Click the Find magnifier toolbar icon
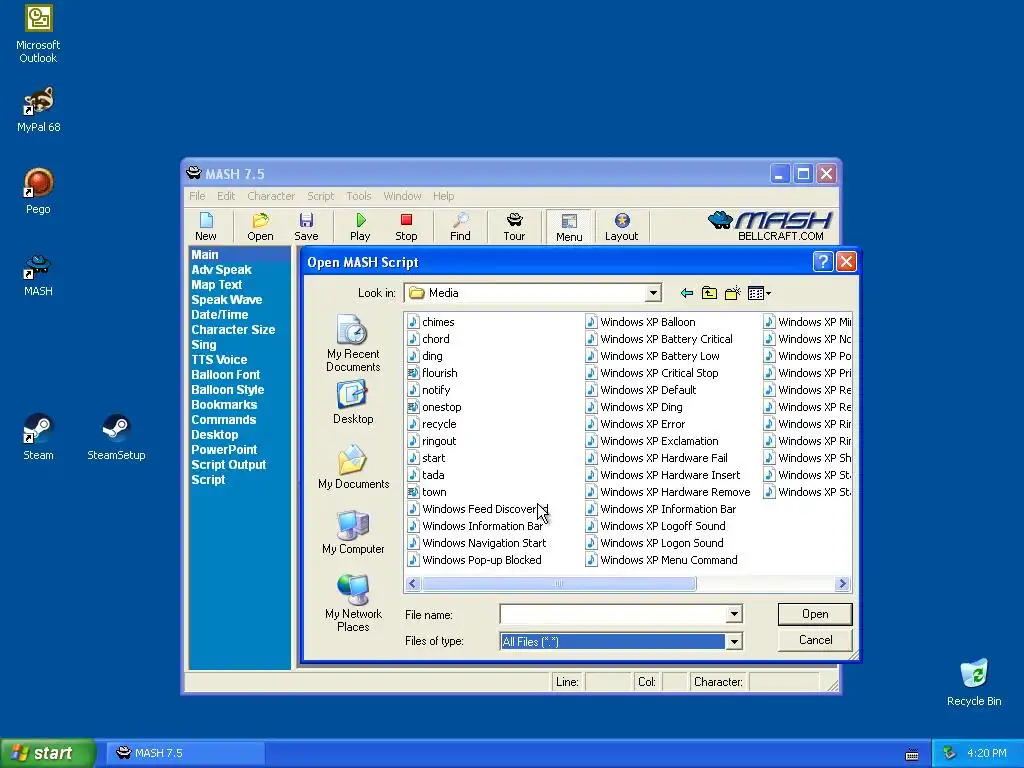This screenshot has height=768, width=1024. tap(460, 226)
